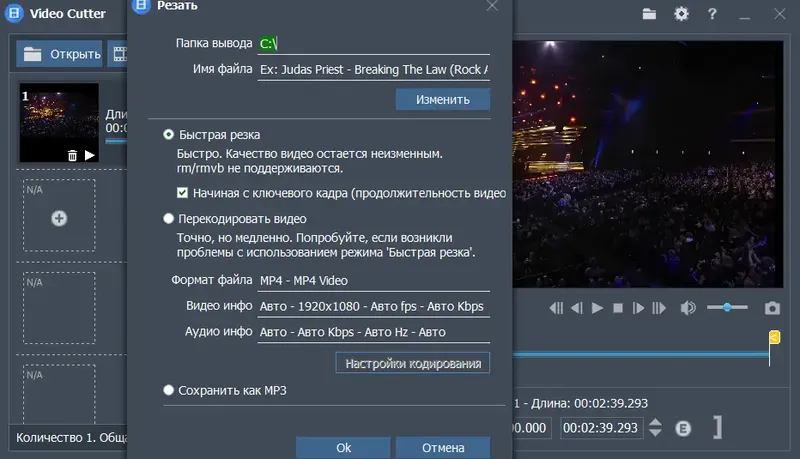Image resolution: width=800 pixels, height=459 pixels.
Task: Jump to next keyframe in player
Action: (x=659, y=308)
